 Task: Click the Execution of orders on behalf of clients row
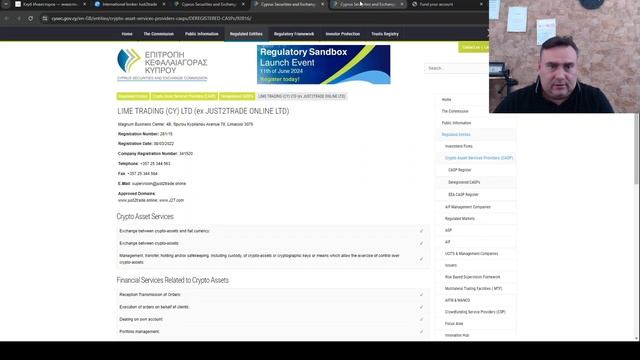[x=273, y=307]
